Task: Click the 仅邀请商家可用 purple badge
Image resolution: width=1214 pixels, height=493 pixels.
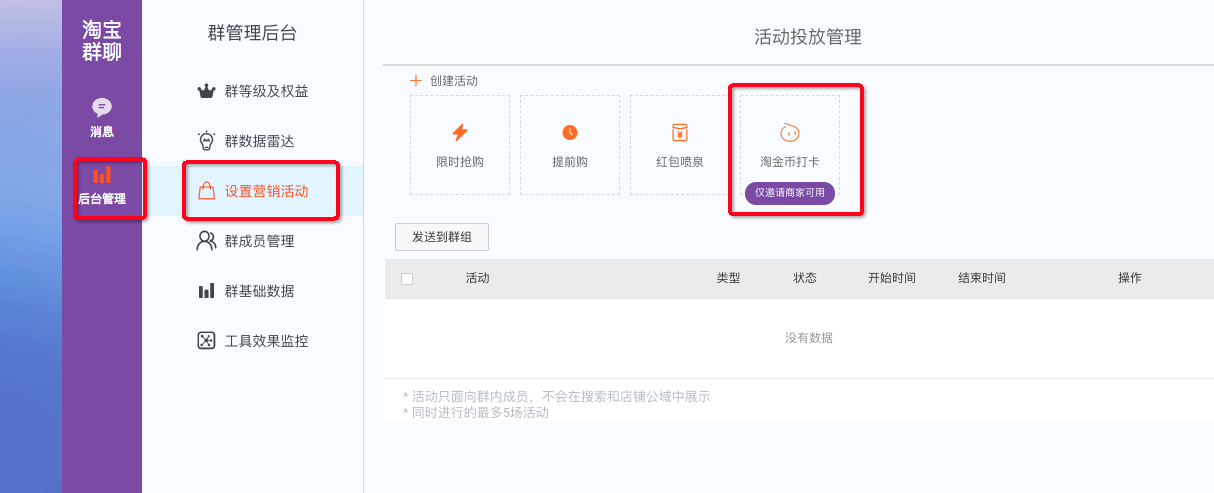Action: click(790, 193)
